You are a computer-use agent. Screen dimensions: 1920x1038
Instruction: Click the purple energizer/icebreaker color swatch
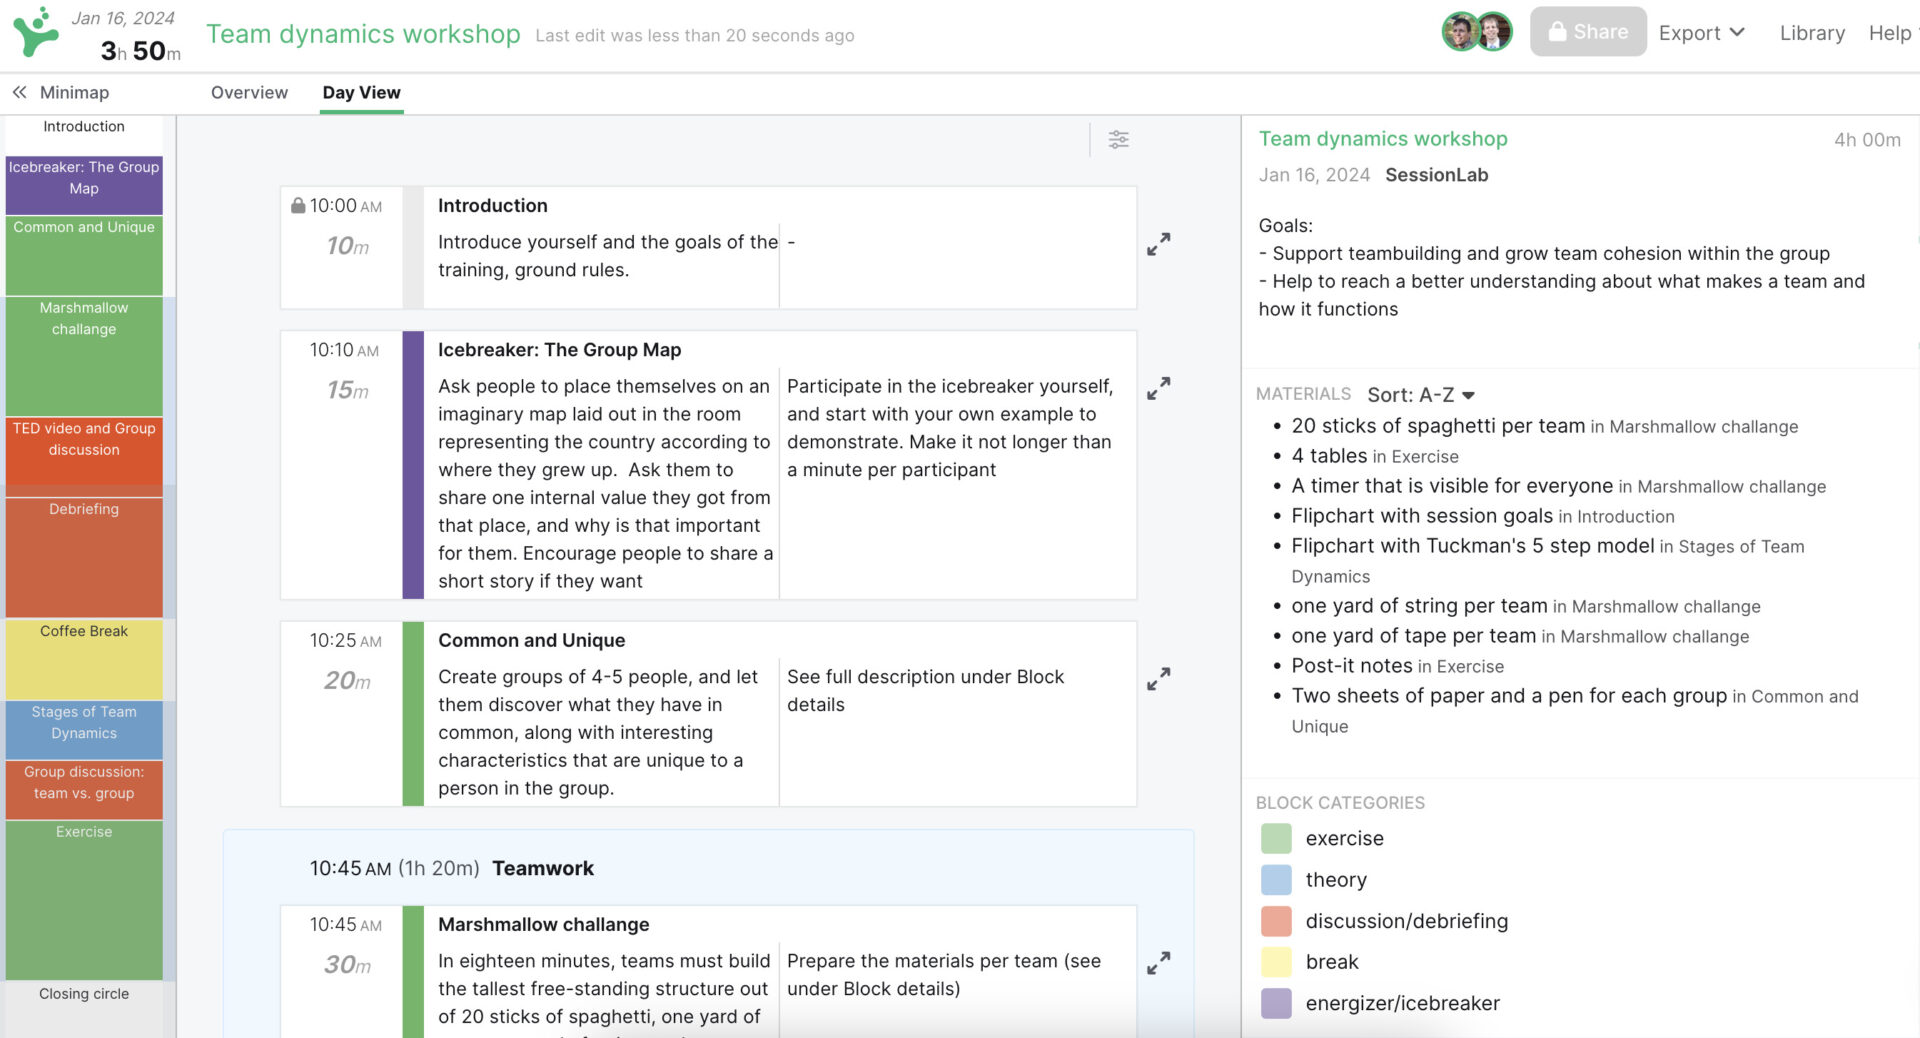coord(1276,1003)
